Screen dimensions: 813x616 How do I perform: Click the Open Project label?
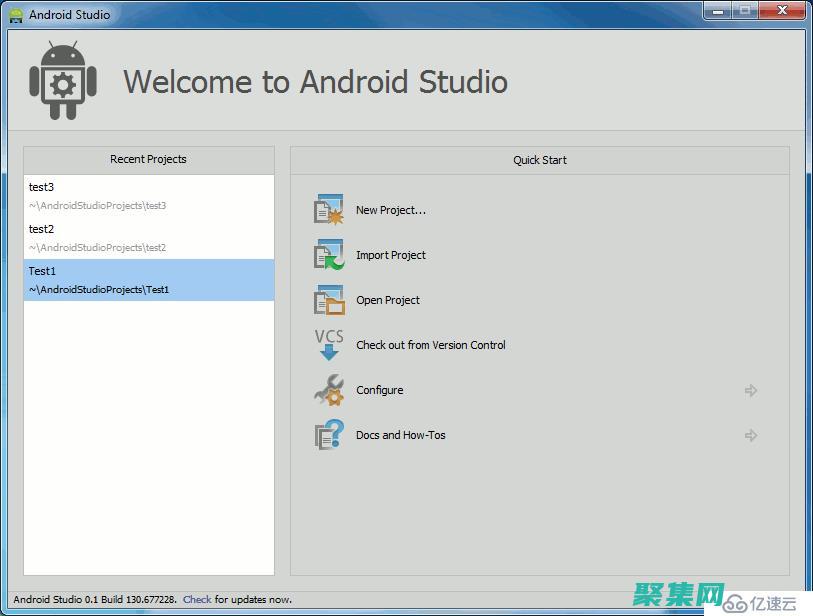coord(388,300)
